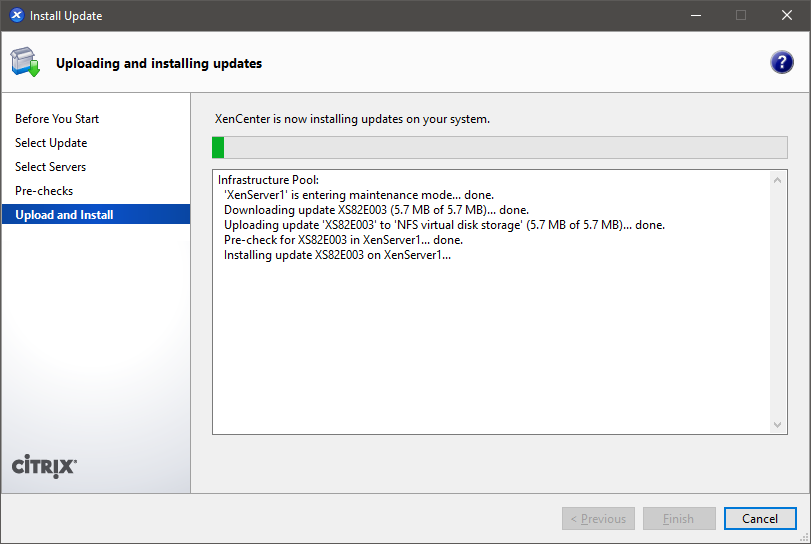Image resolution: width=811 pixels, height=544 pixels.
Task: Select the Before You Start step
Action: pyautogui.click(x=57, y=119)
